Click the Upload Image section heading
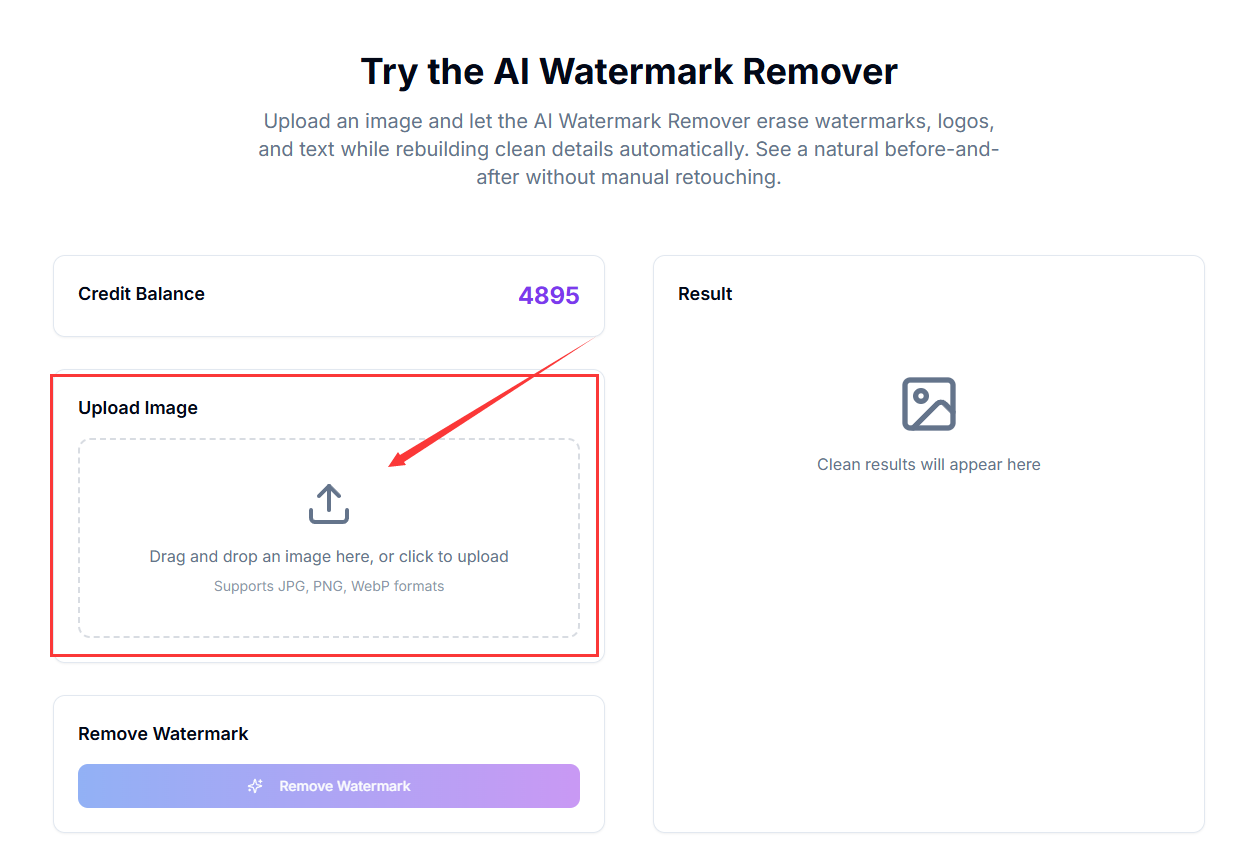The image size is (1249, 856). click(x=138, y=407)
